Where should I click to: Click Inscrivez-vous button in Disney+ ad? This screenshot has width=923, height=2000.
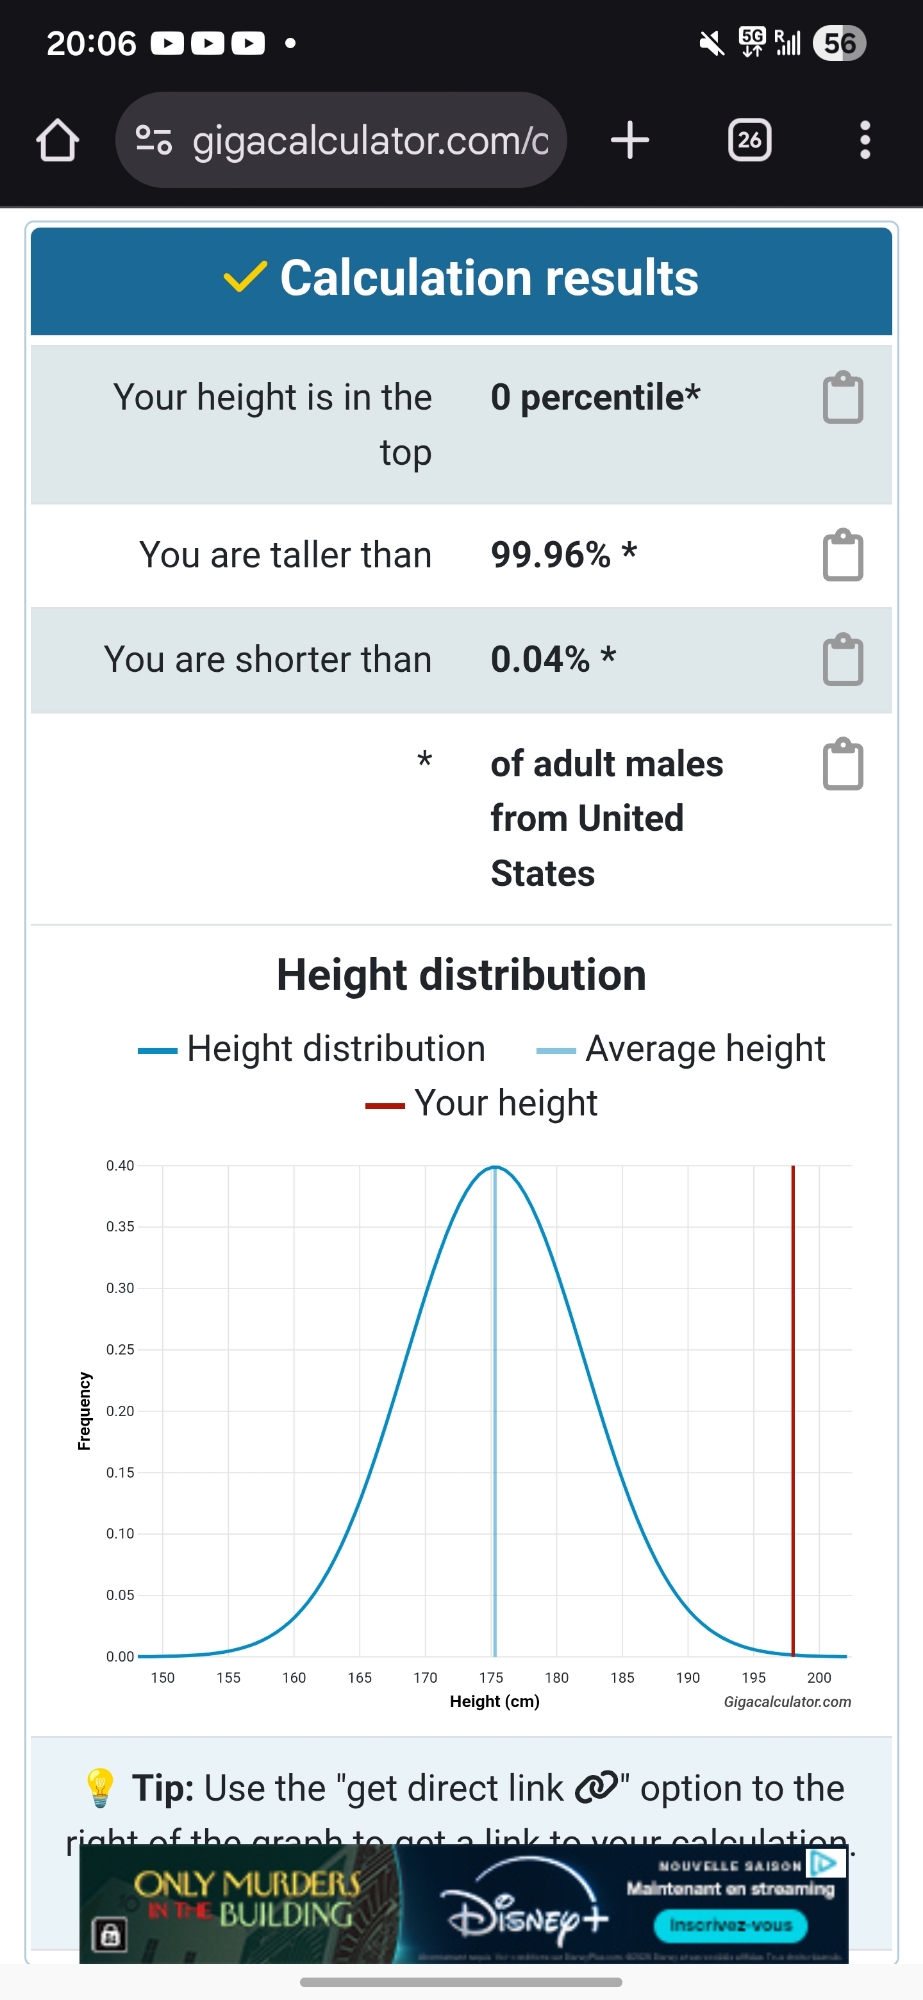point(731,1925)
